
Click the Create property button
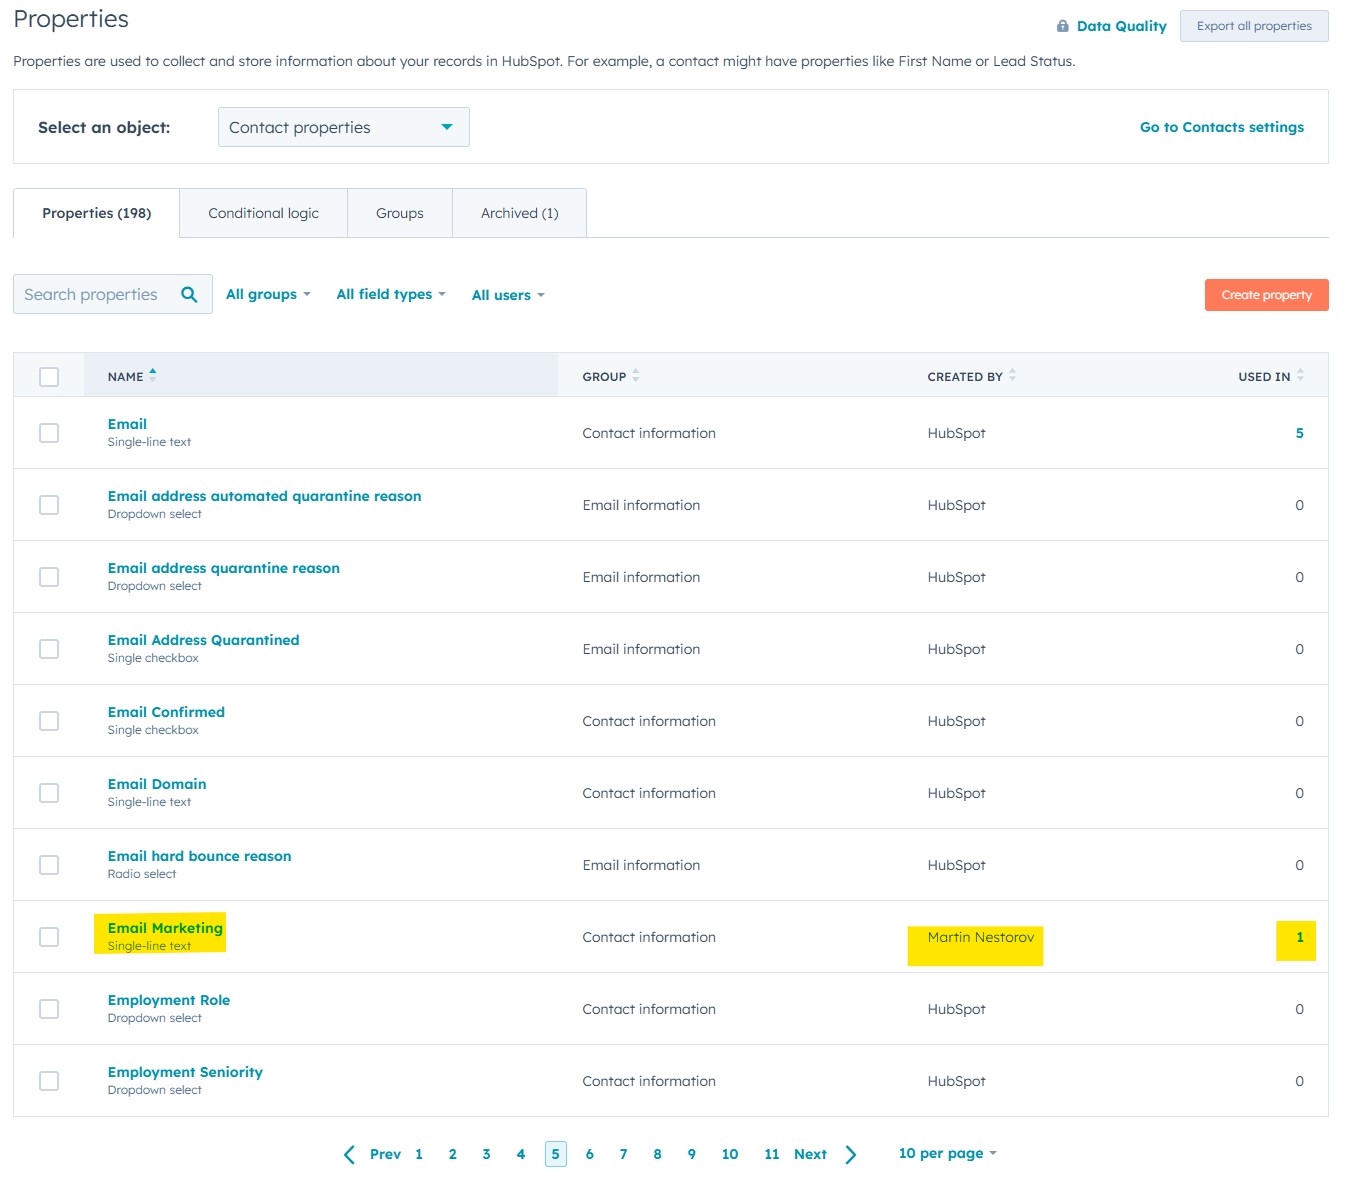point(1266,295)
